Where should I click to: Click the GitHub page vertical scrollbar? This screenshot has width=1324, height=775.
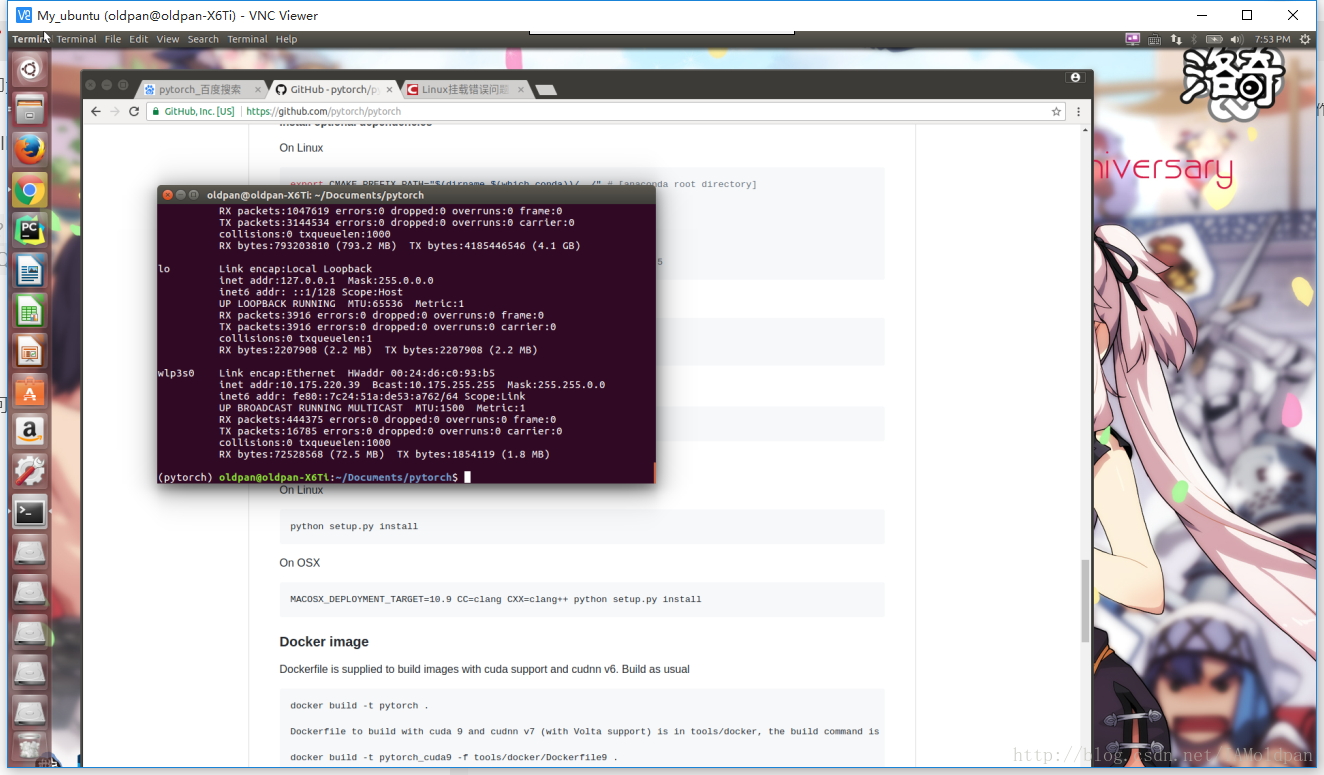(x=1085, y=600)
